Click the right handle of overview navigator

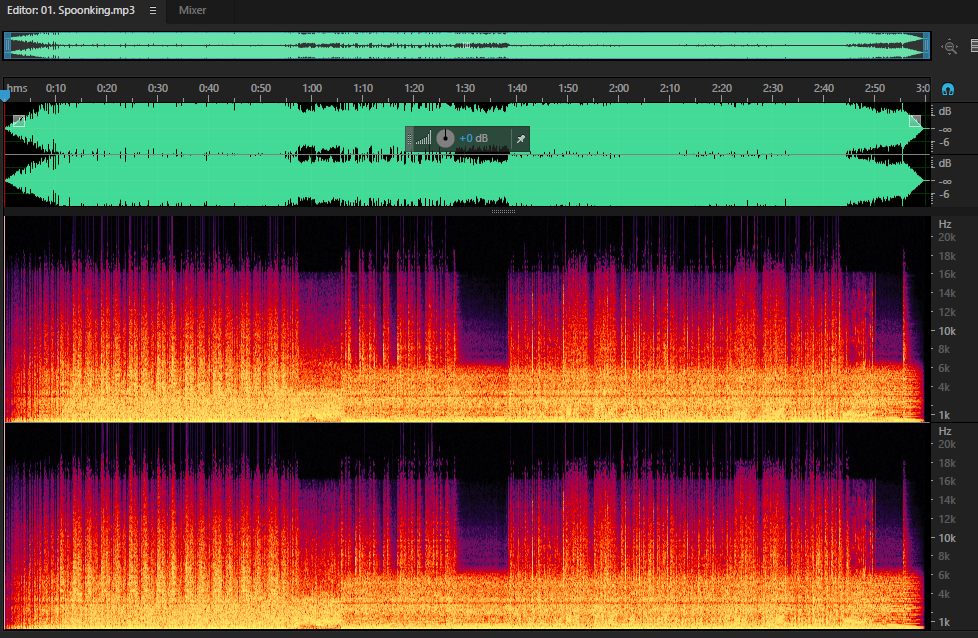[x=927, y=46]
